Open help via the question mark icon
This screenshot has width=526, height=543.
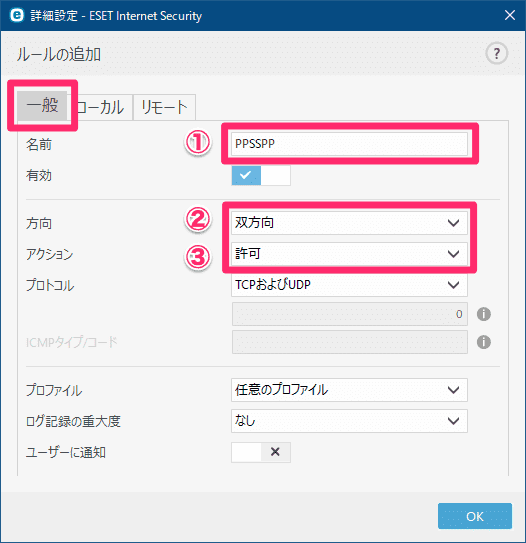pos(497,53)
